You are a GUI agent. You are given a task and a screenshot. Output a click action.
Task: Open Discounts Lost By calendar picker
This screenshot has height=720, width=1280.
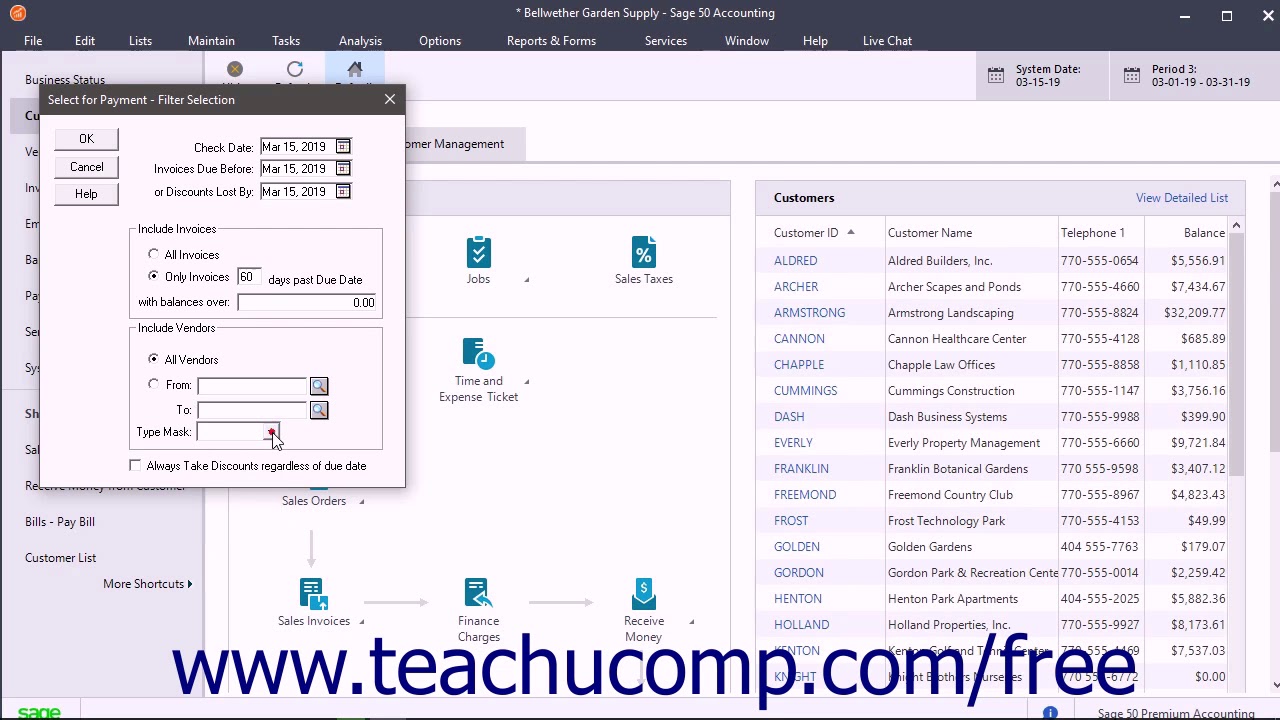(343, 192)
